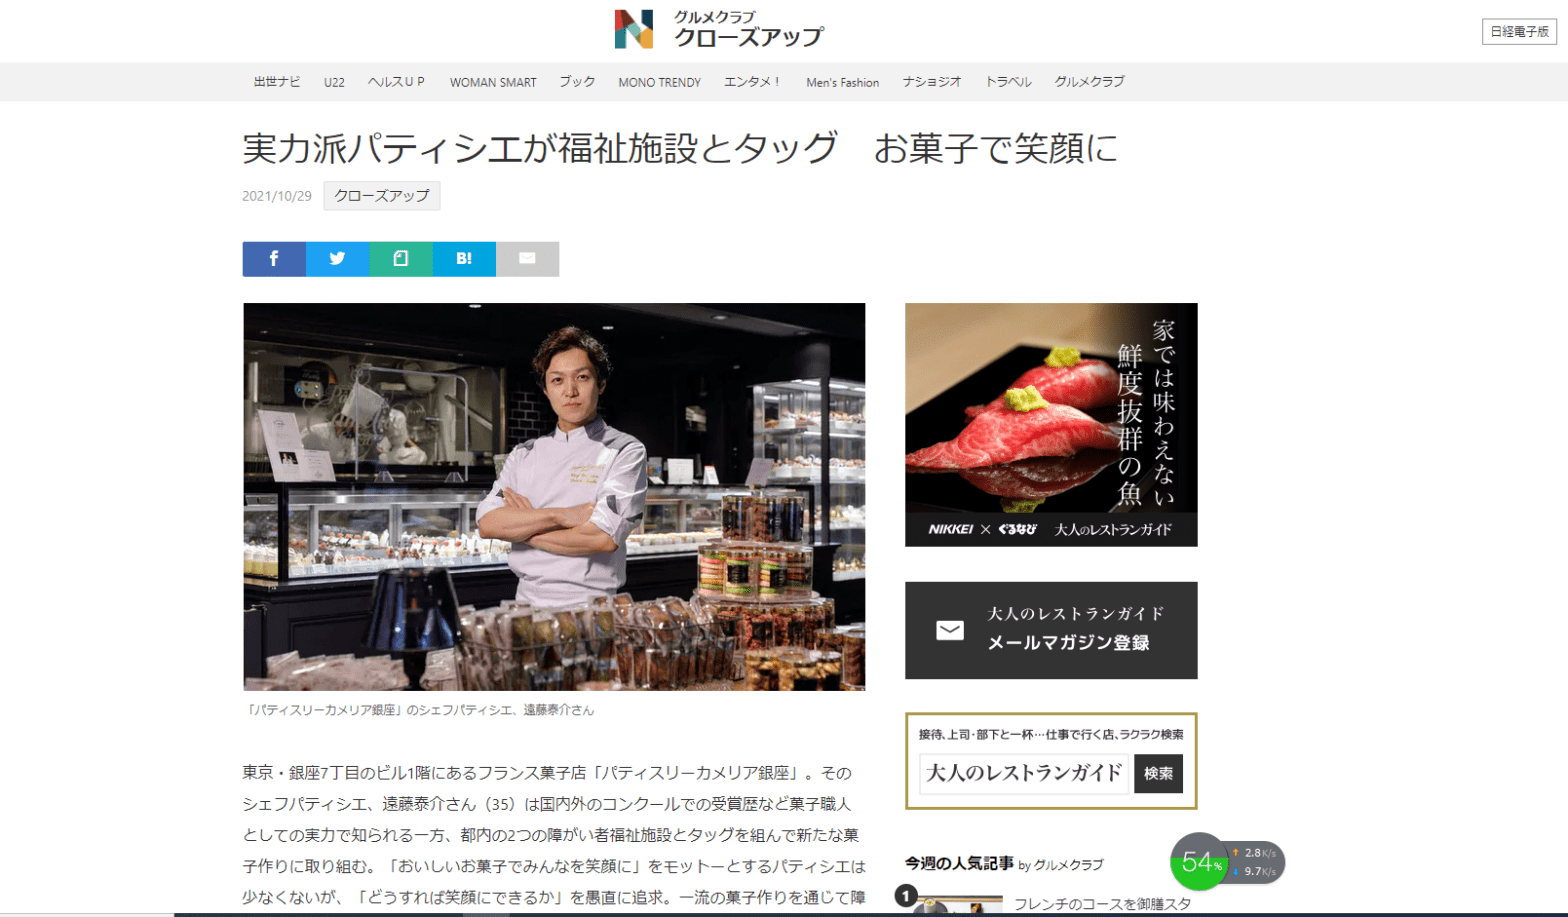Share article on Facebook
The image size is (1568, 917).
(274, 259)
